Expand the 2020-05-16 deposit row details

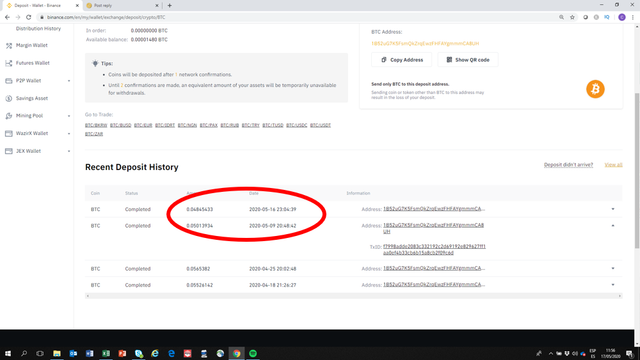(613, 209)
